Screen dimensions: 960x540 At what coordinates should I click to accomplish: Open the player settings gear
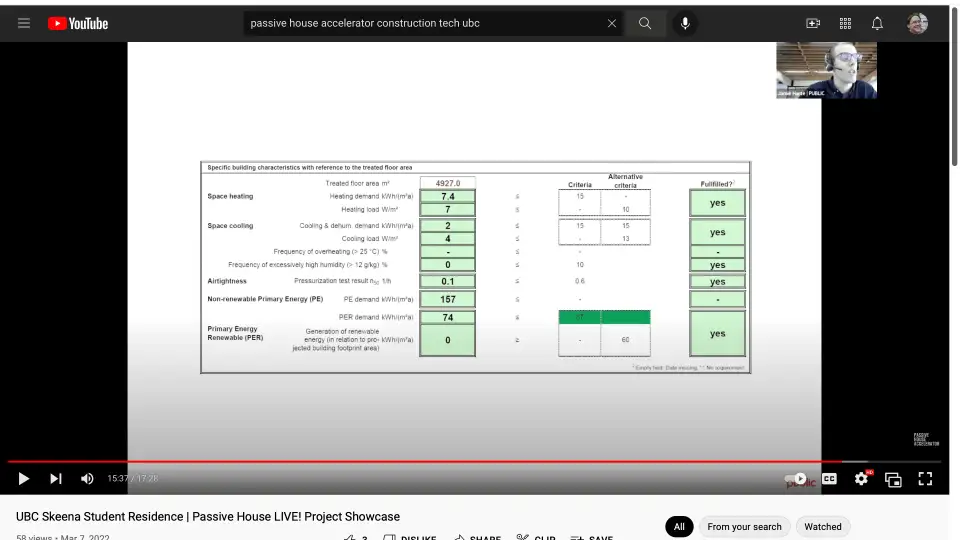(861, 479)
